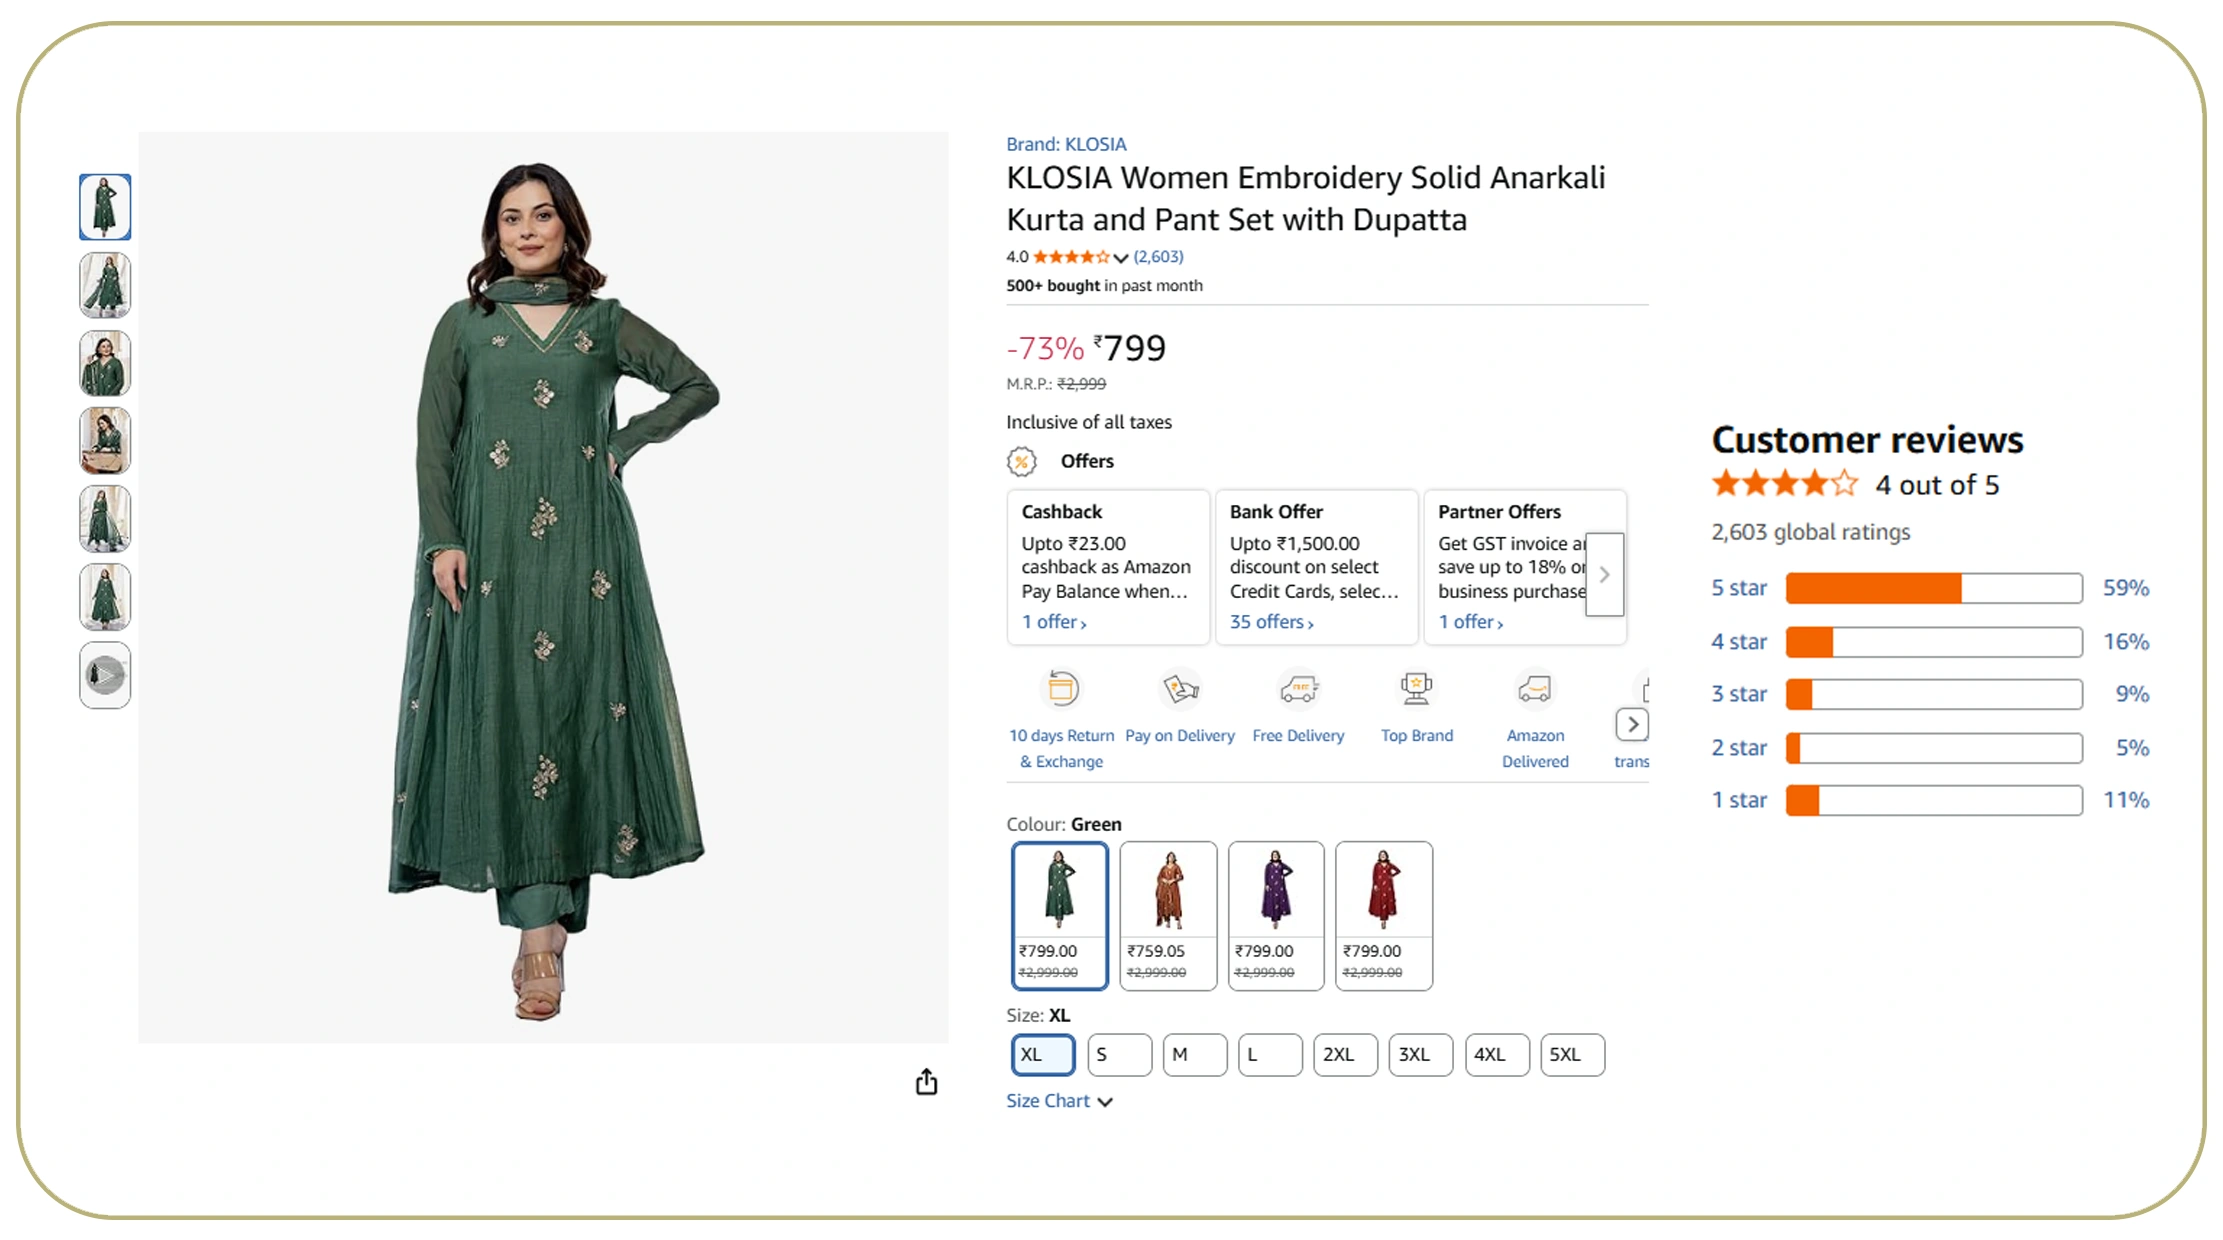The image size is (2223, 1240).
Task: Click the 10 days Return & Exchange icon
Action: (1061, 690)
